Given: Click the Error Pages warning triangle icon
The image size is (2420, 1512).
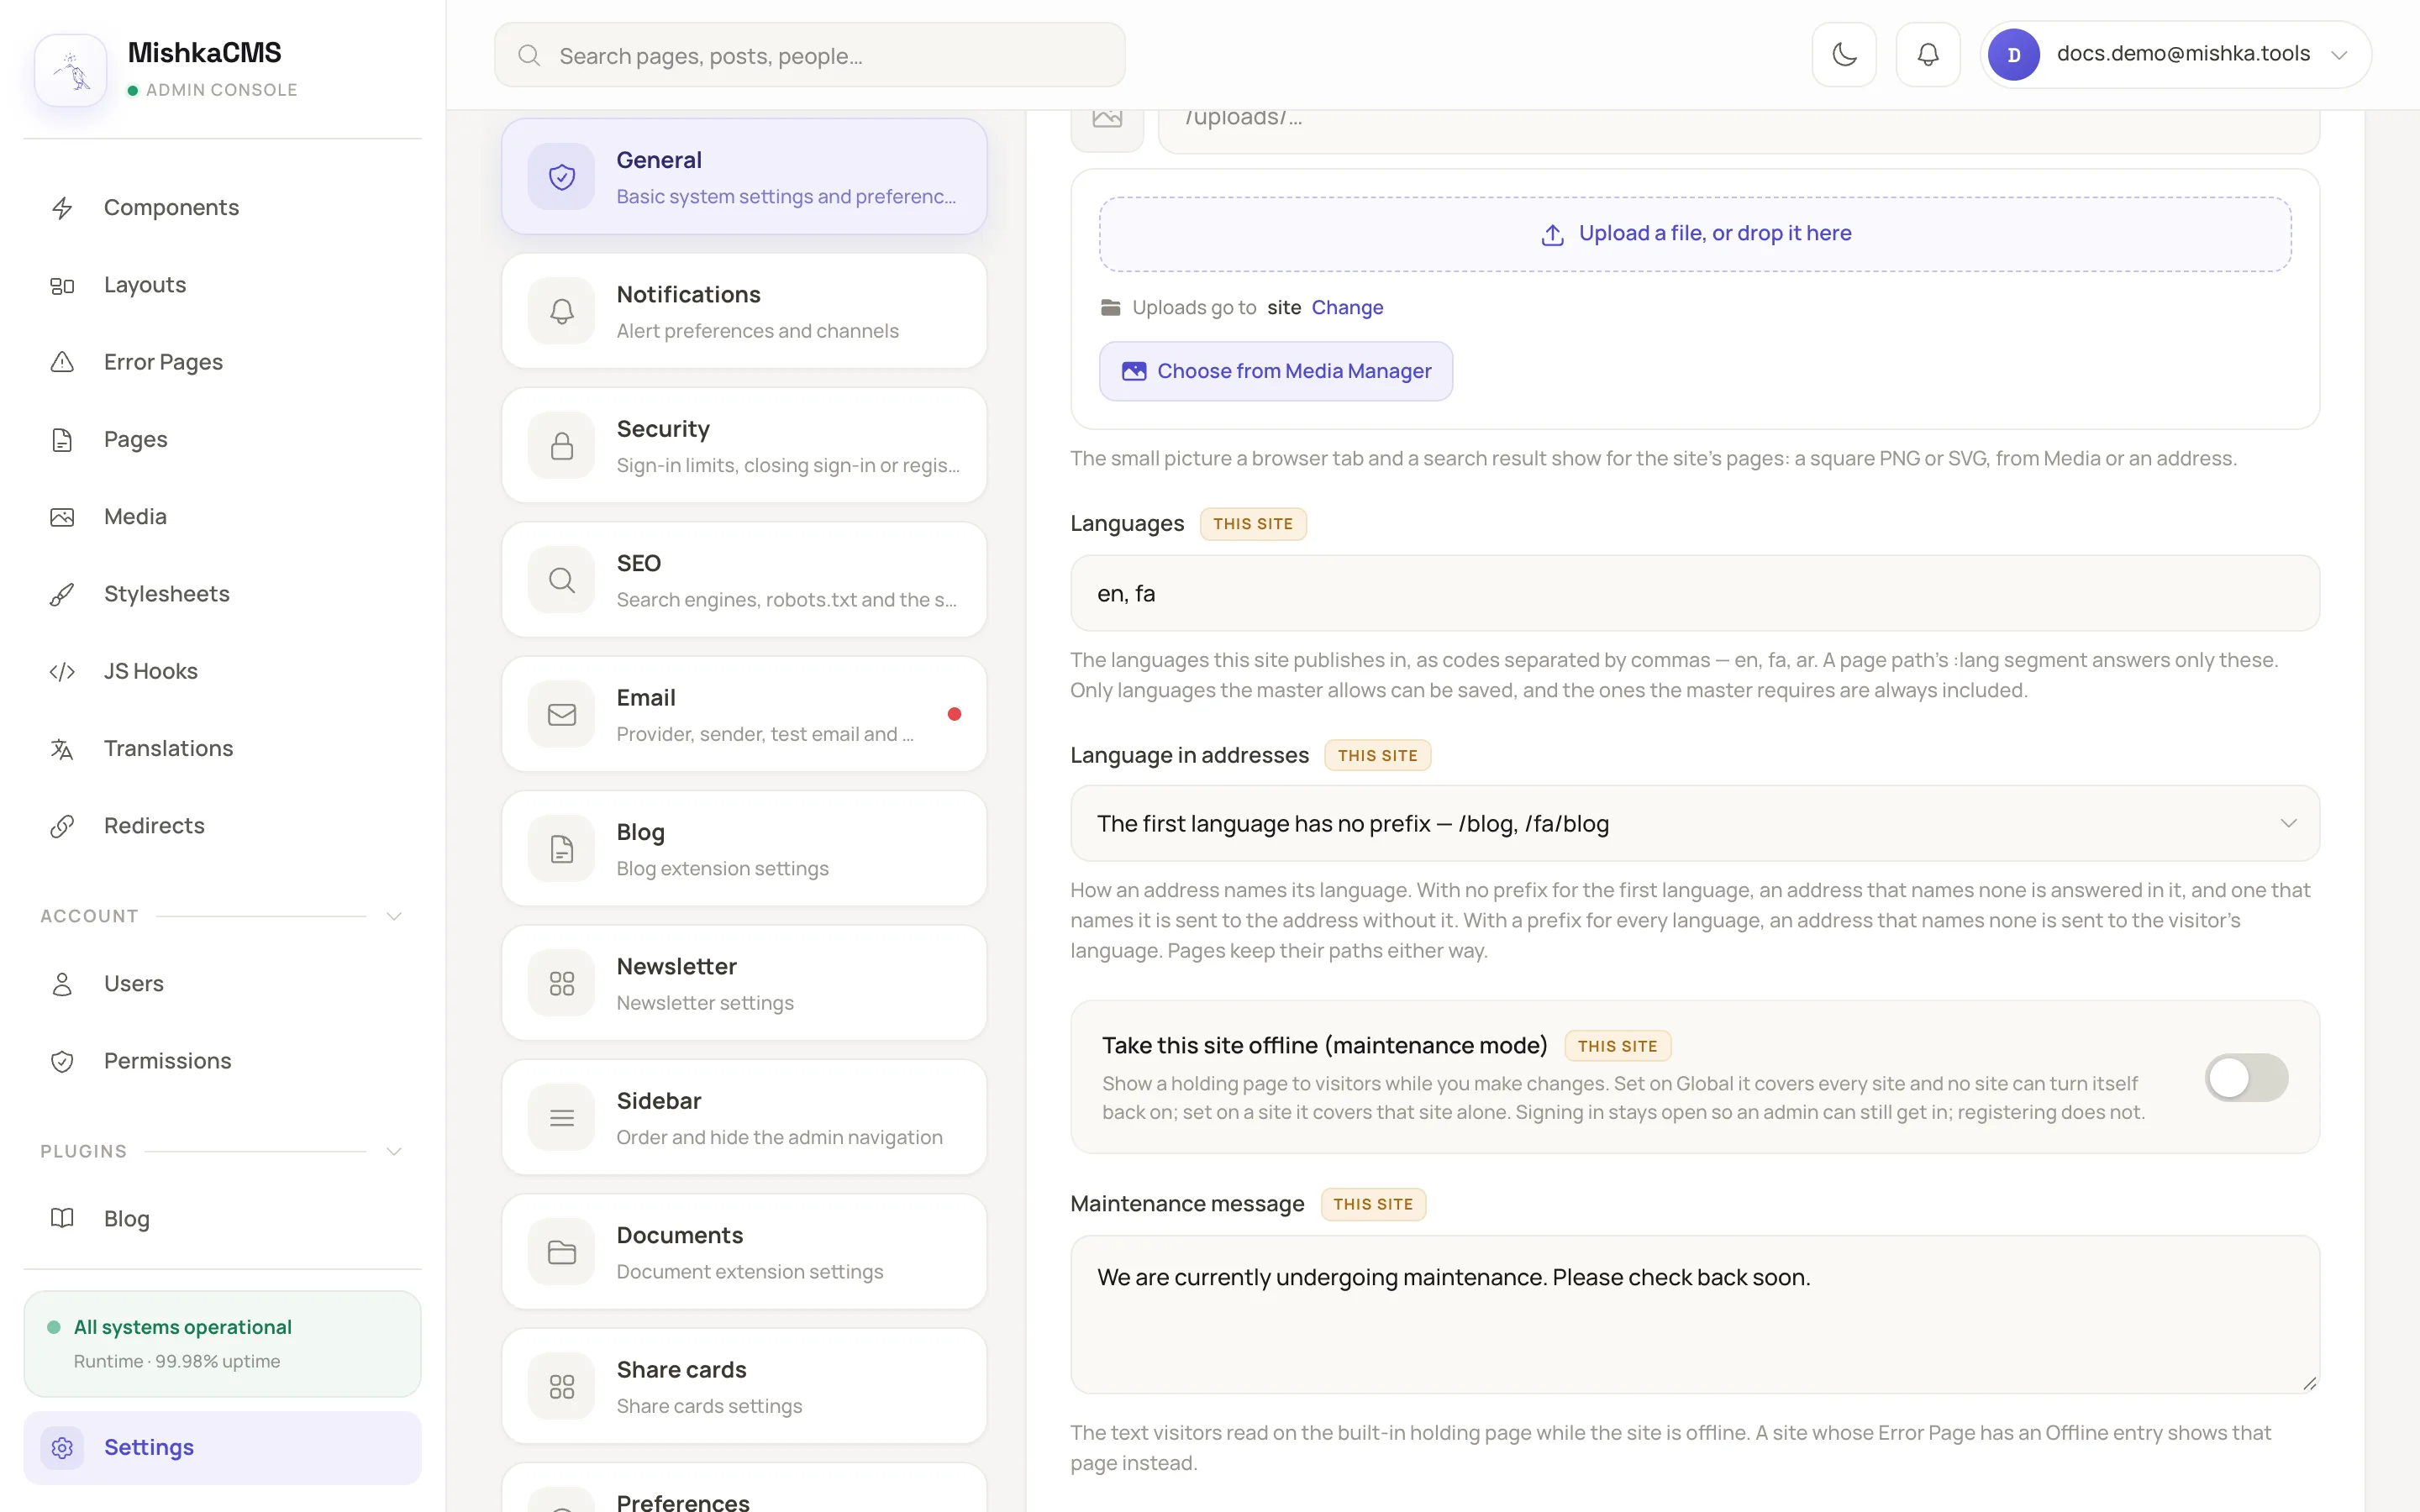Looking at the screenshot, I should tap(62, 362).
